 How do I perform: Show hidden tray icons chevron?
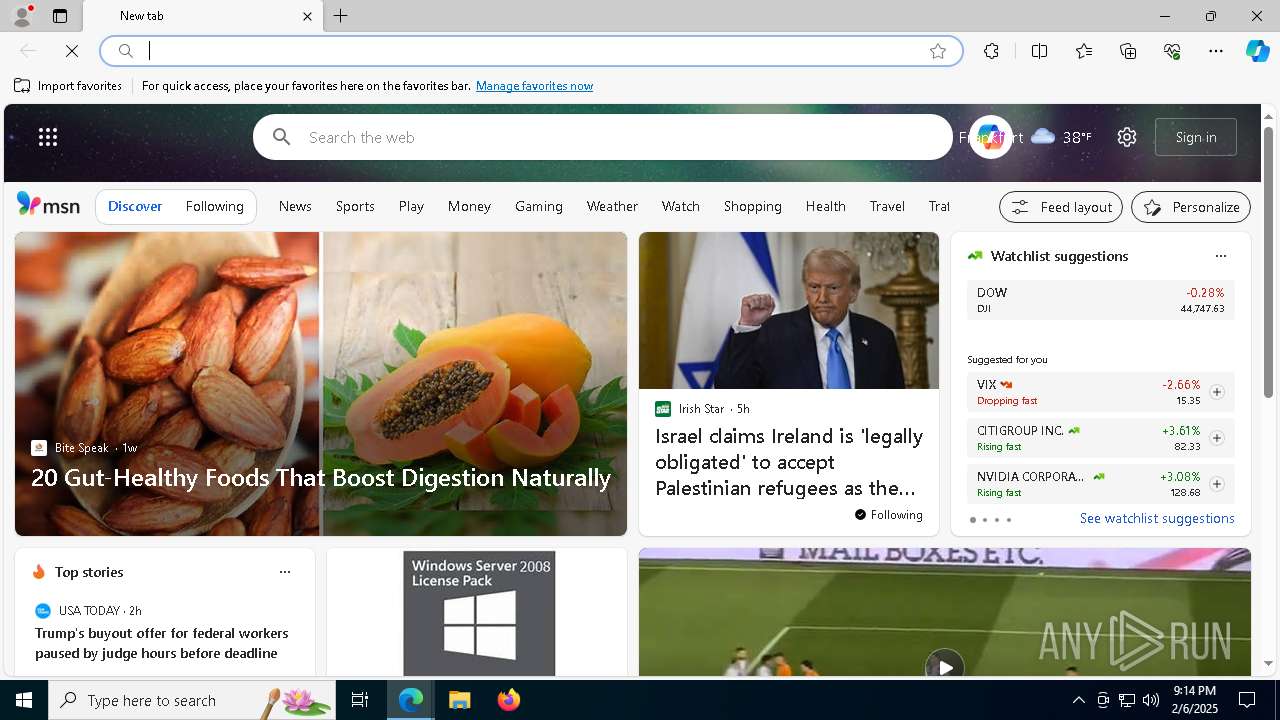1078,700
